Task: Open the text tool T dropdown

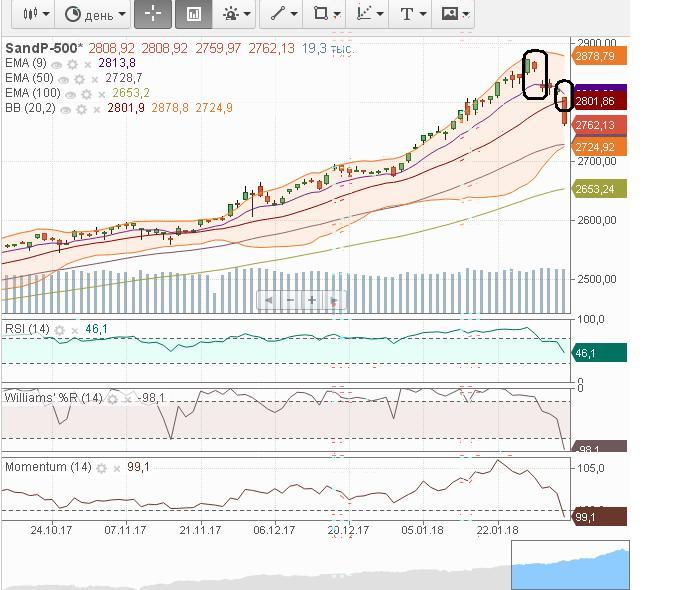Action: (x=413, y=14)
